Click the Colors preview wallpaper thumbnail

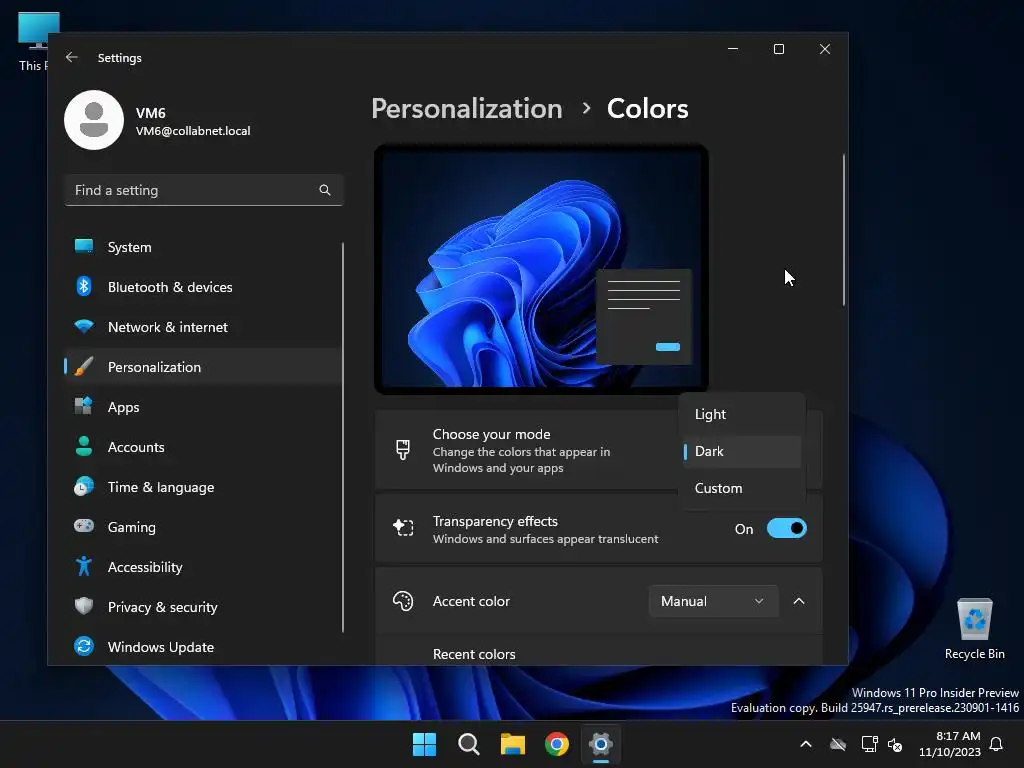(541, 269)
